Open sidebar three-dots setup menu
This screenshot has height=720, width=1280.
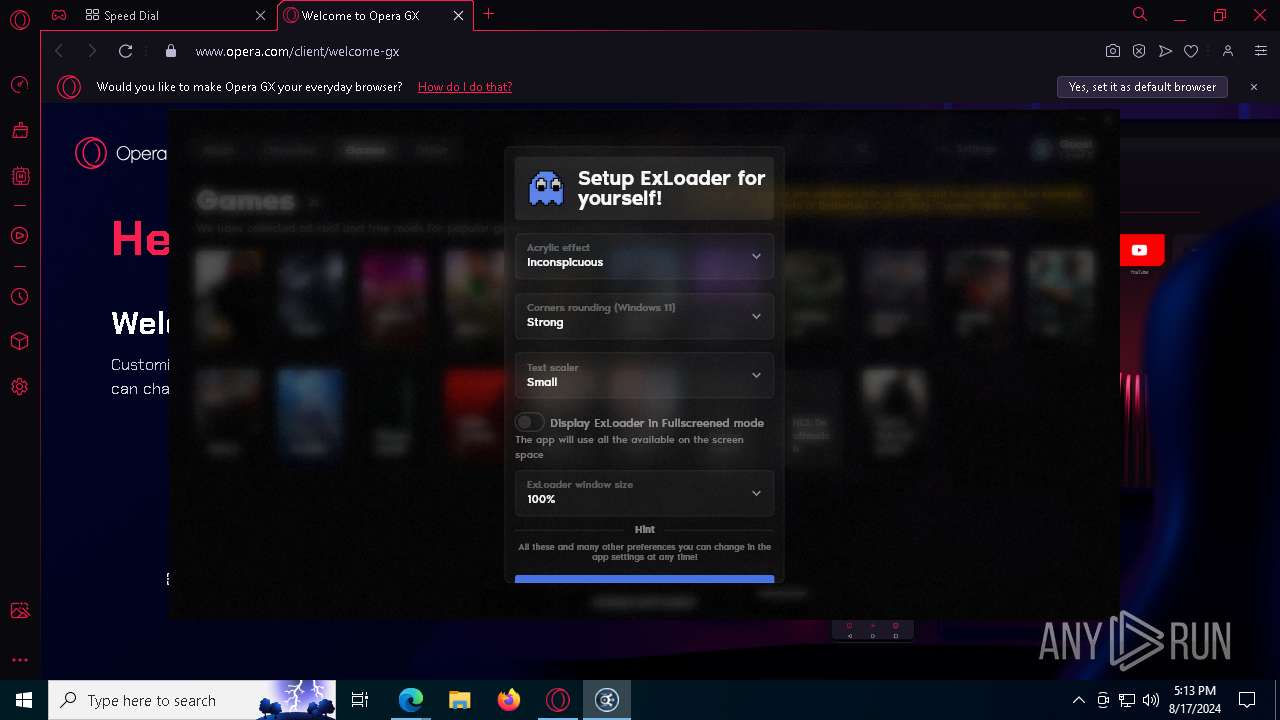[x=19, y=660]
